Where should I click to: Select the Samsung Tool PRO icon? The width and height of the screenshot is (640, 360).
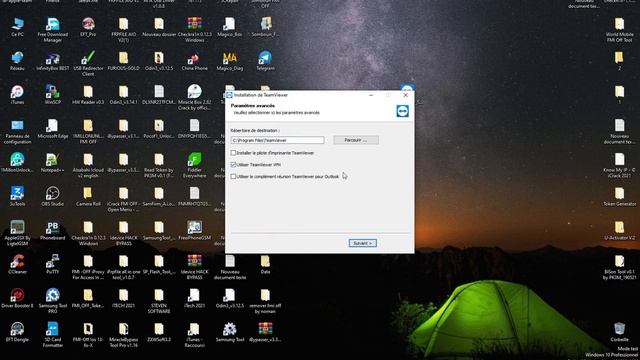click(53, 301)
